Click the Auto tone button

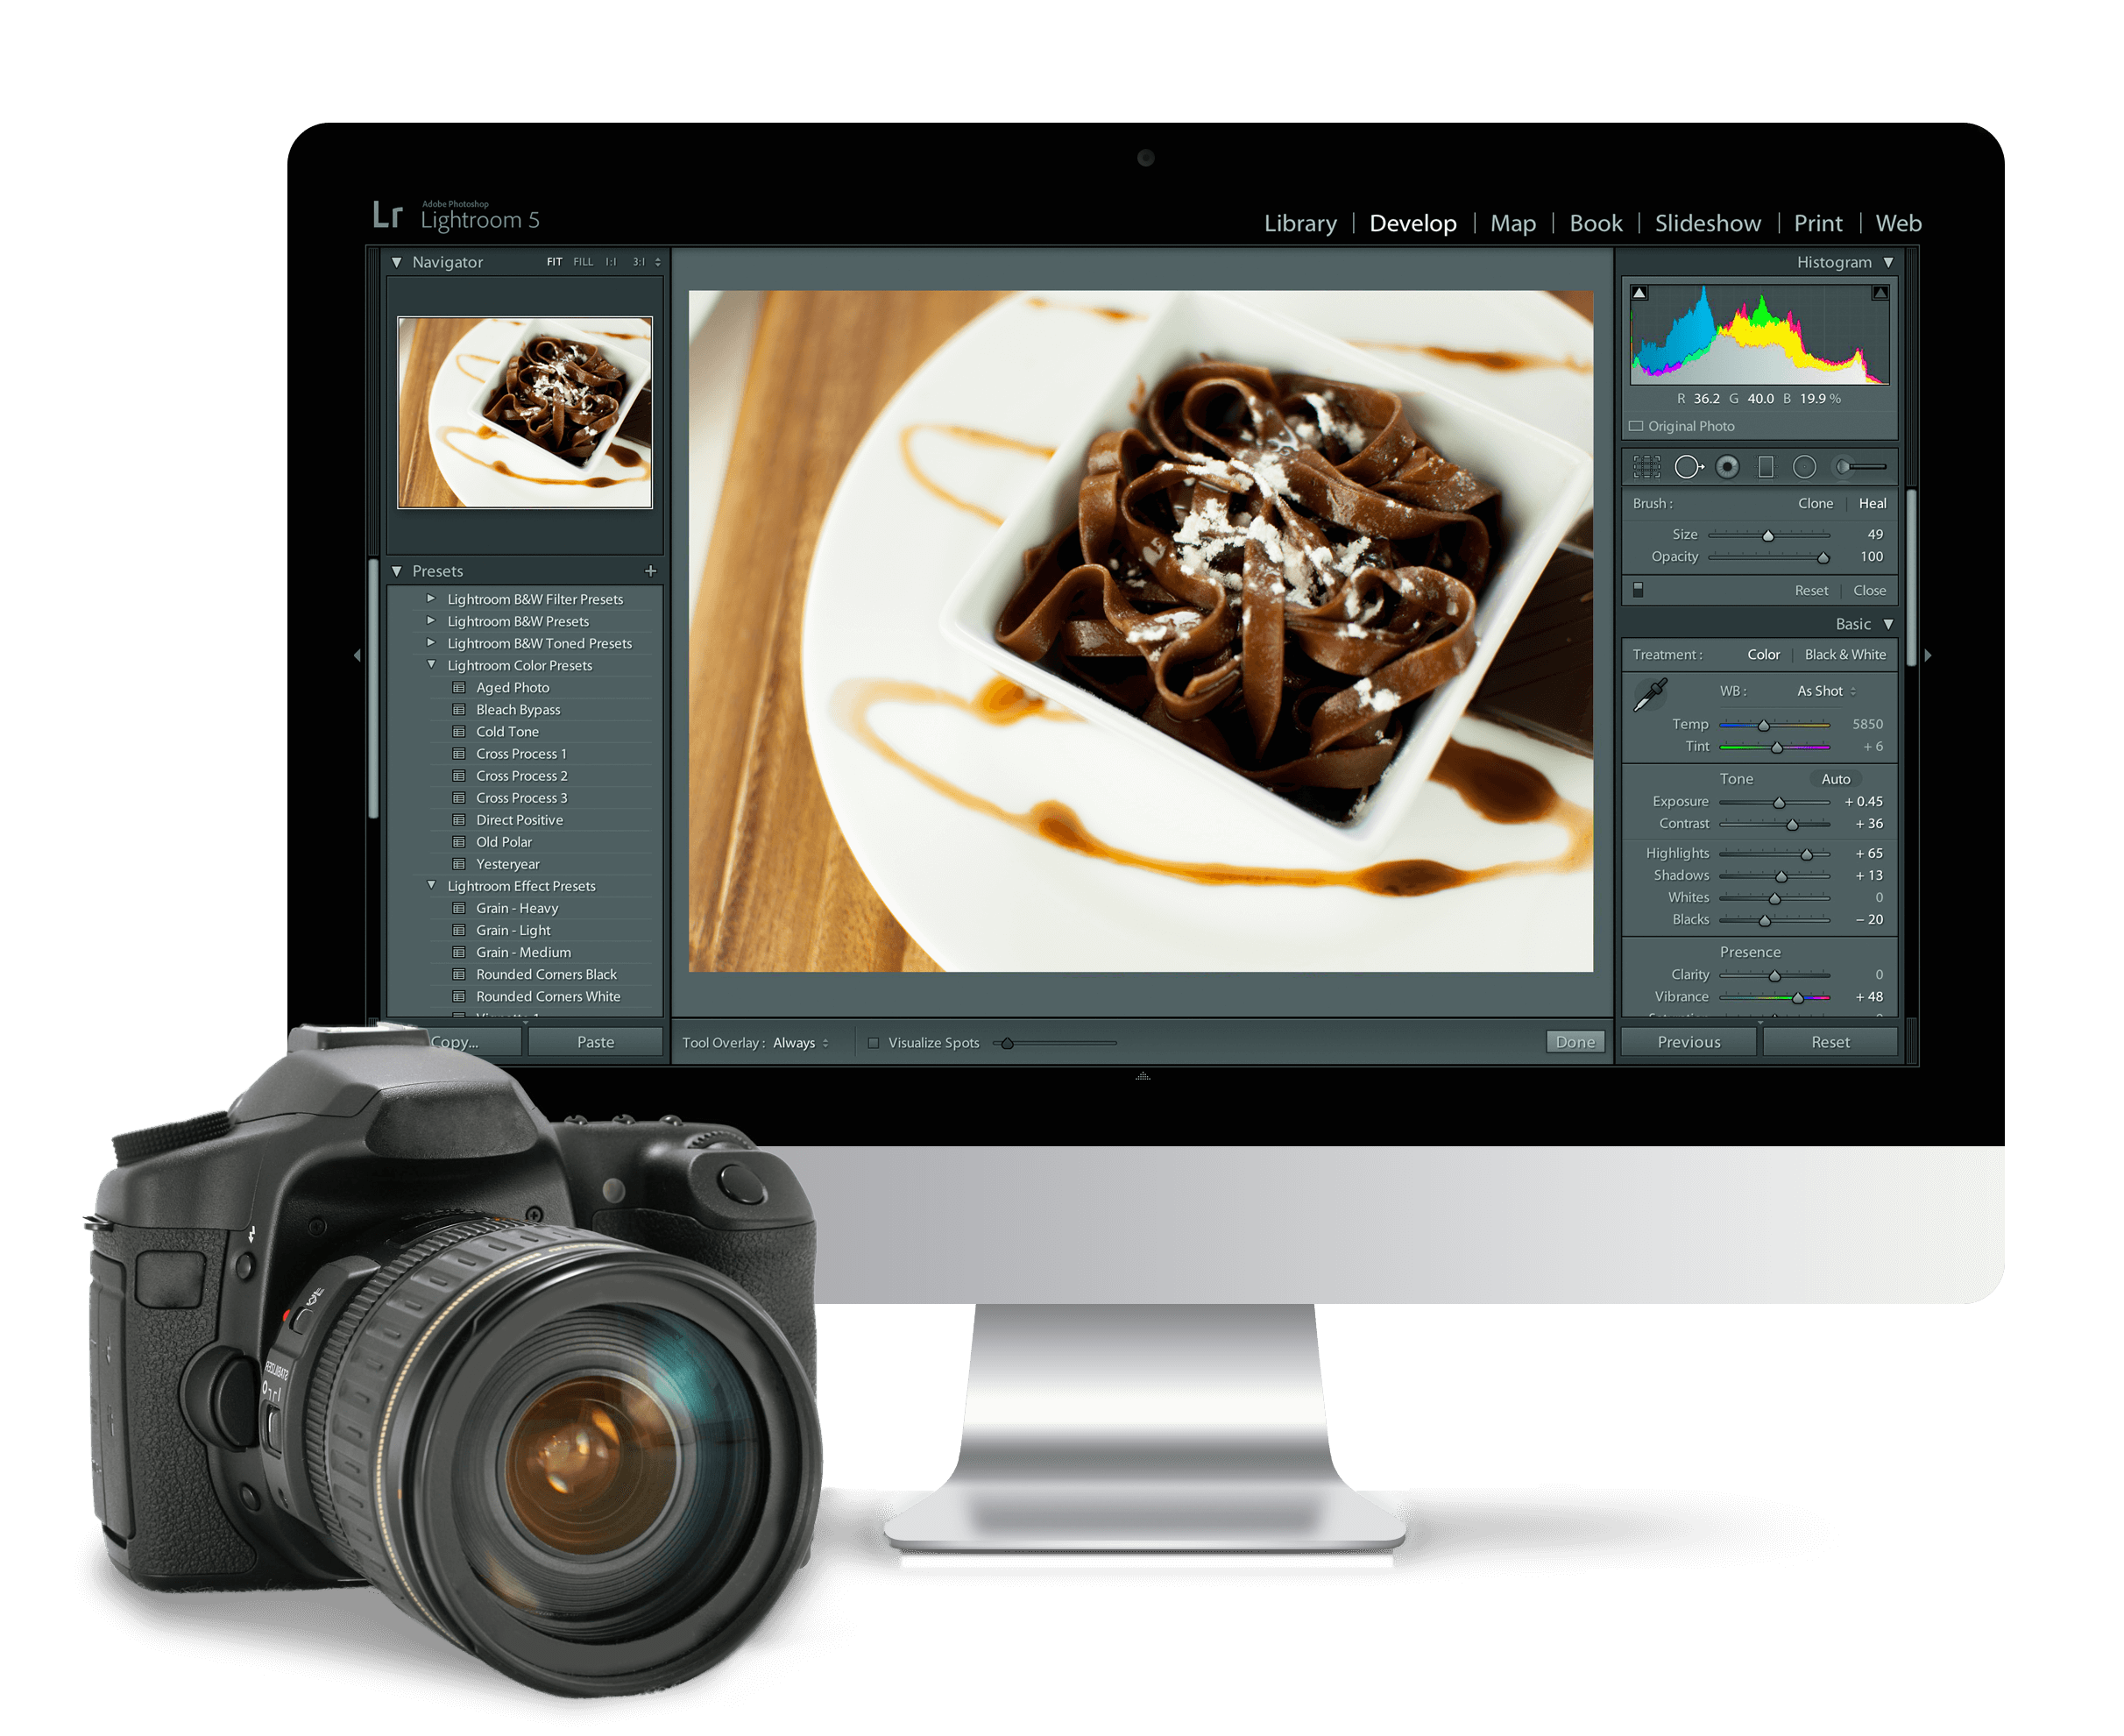[x=1835, y=779]
